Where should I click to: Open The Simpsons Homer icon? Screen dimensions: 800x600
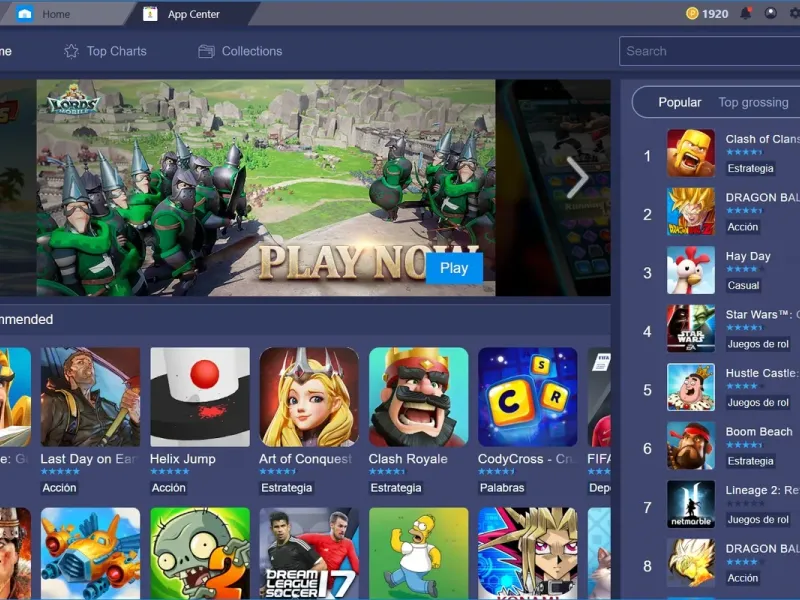click(418, 553)
